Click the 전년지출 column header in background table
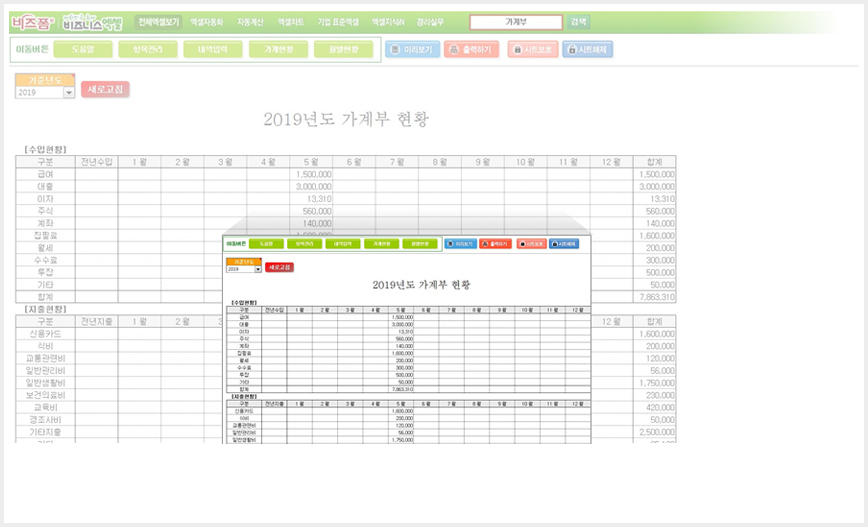 (x=96, y=322)
